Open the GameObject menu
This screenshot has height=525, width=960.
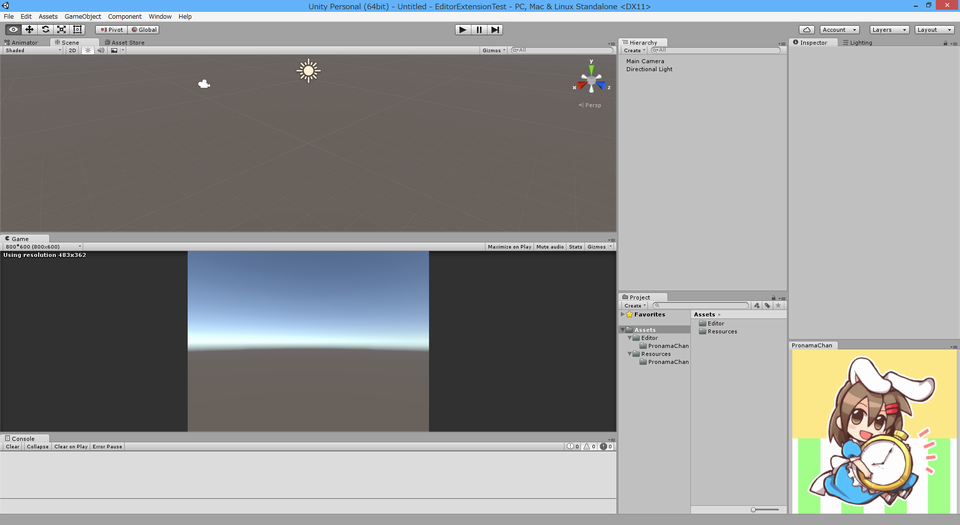[x=83, y=17]
